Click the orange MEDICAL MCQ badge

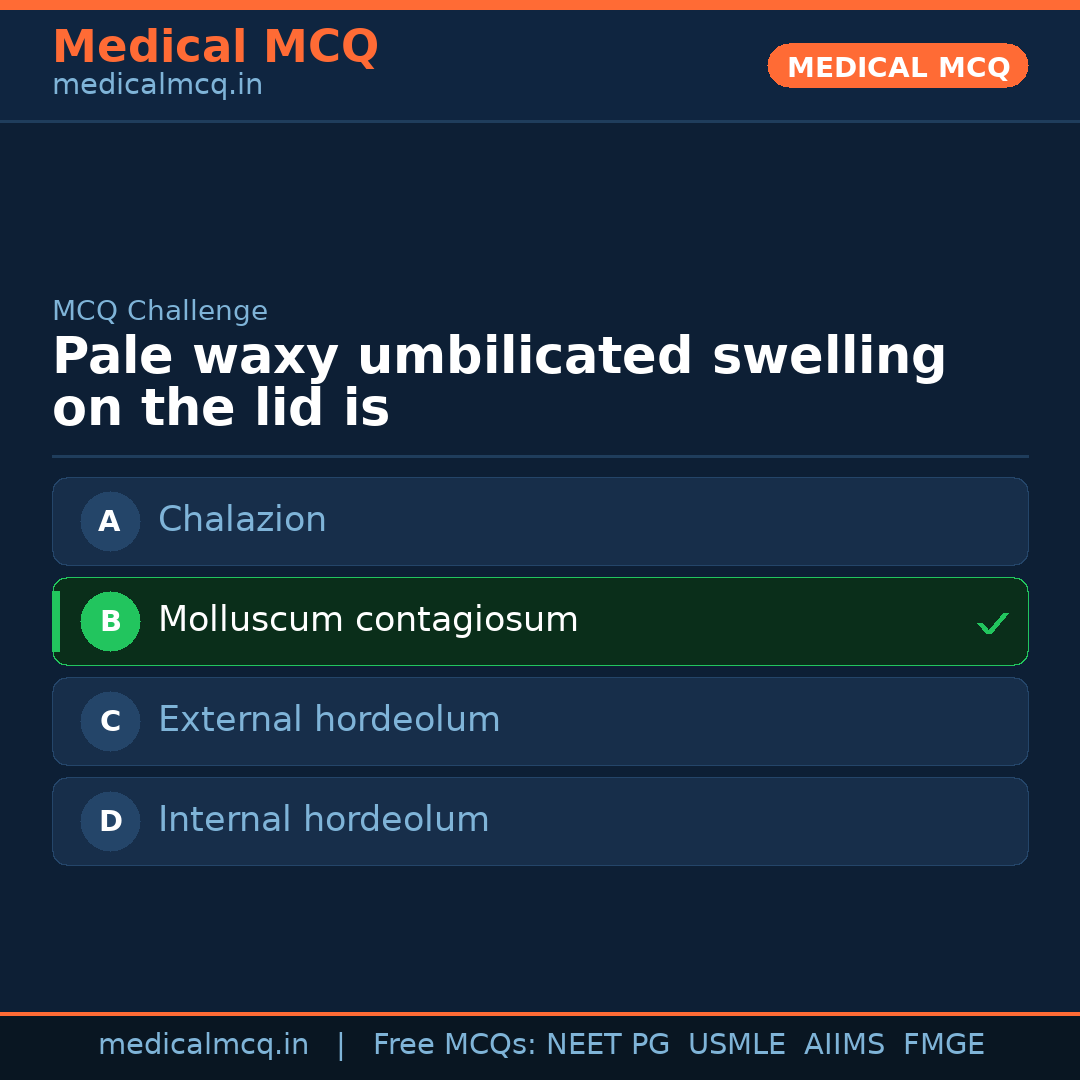(898, 67)
